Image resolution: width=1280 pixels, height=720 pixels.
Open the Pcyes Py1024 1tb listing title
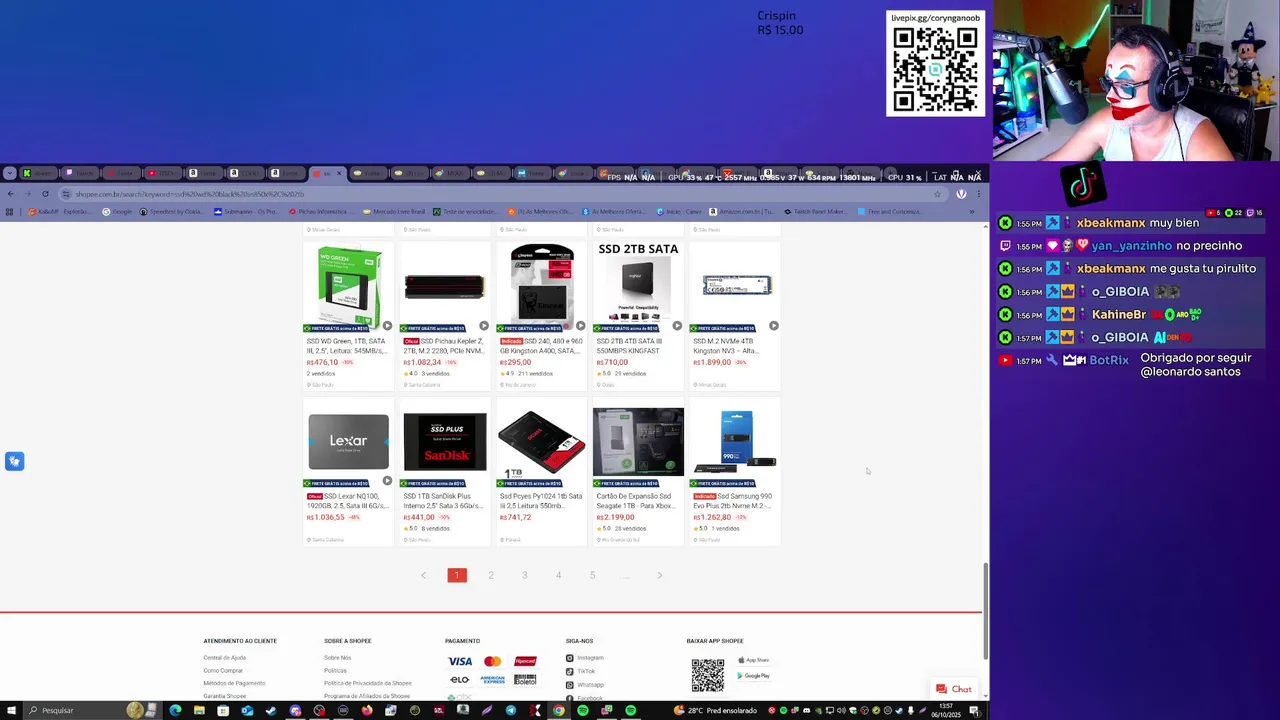541,501
